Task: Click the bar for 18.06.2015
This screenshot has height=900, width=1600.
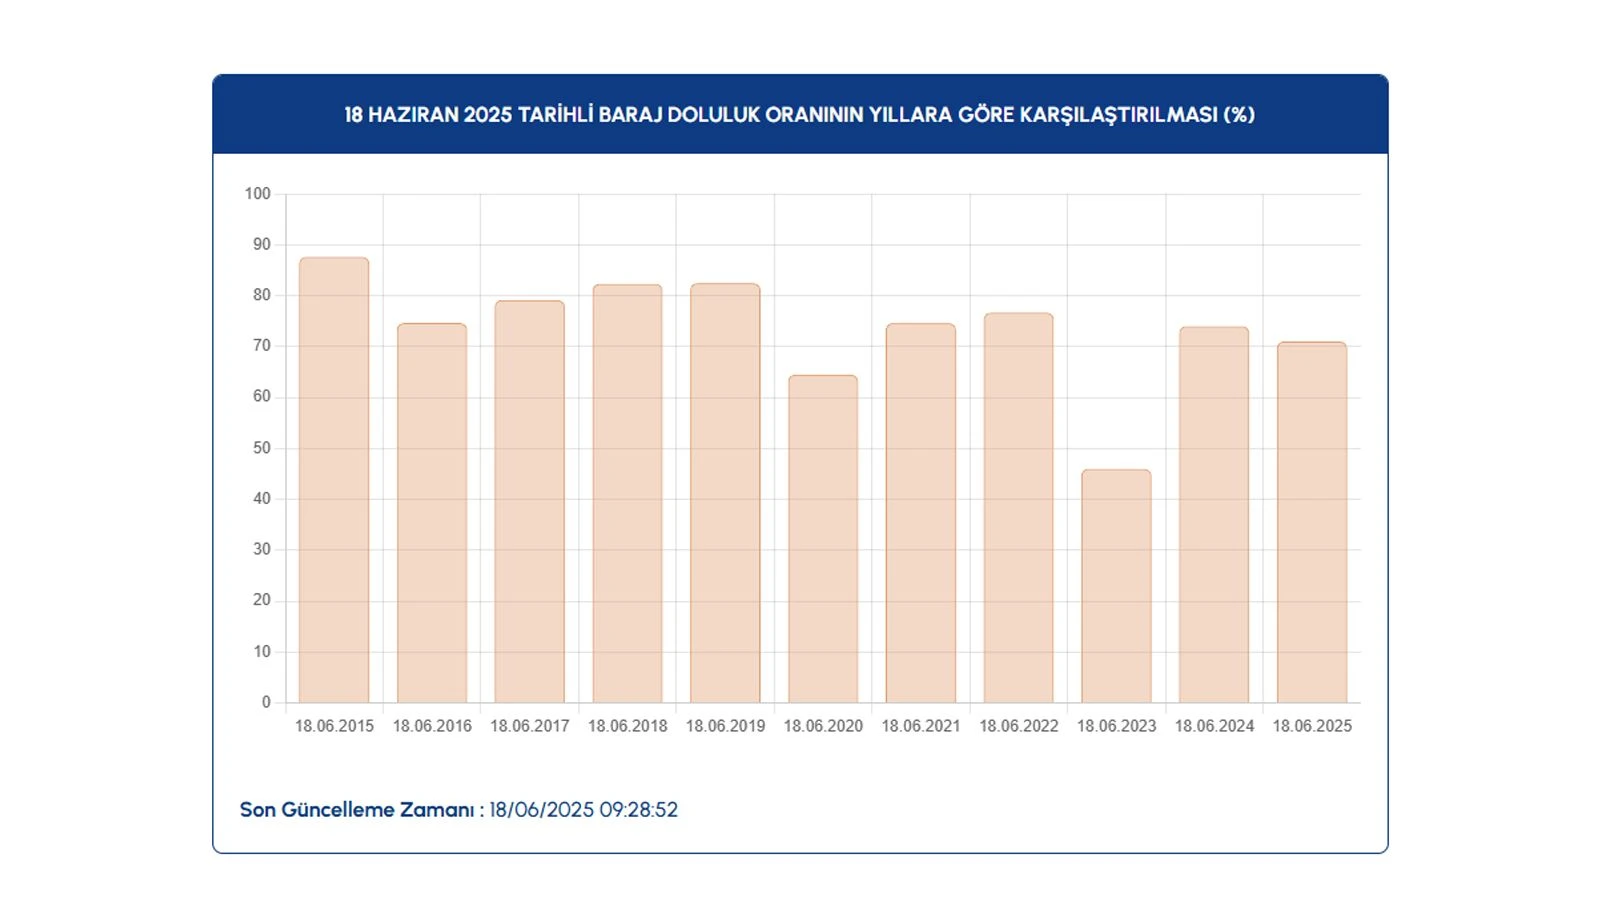Action: click(334, 480)
